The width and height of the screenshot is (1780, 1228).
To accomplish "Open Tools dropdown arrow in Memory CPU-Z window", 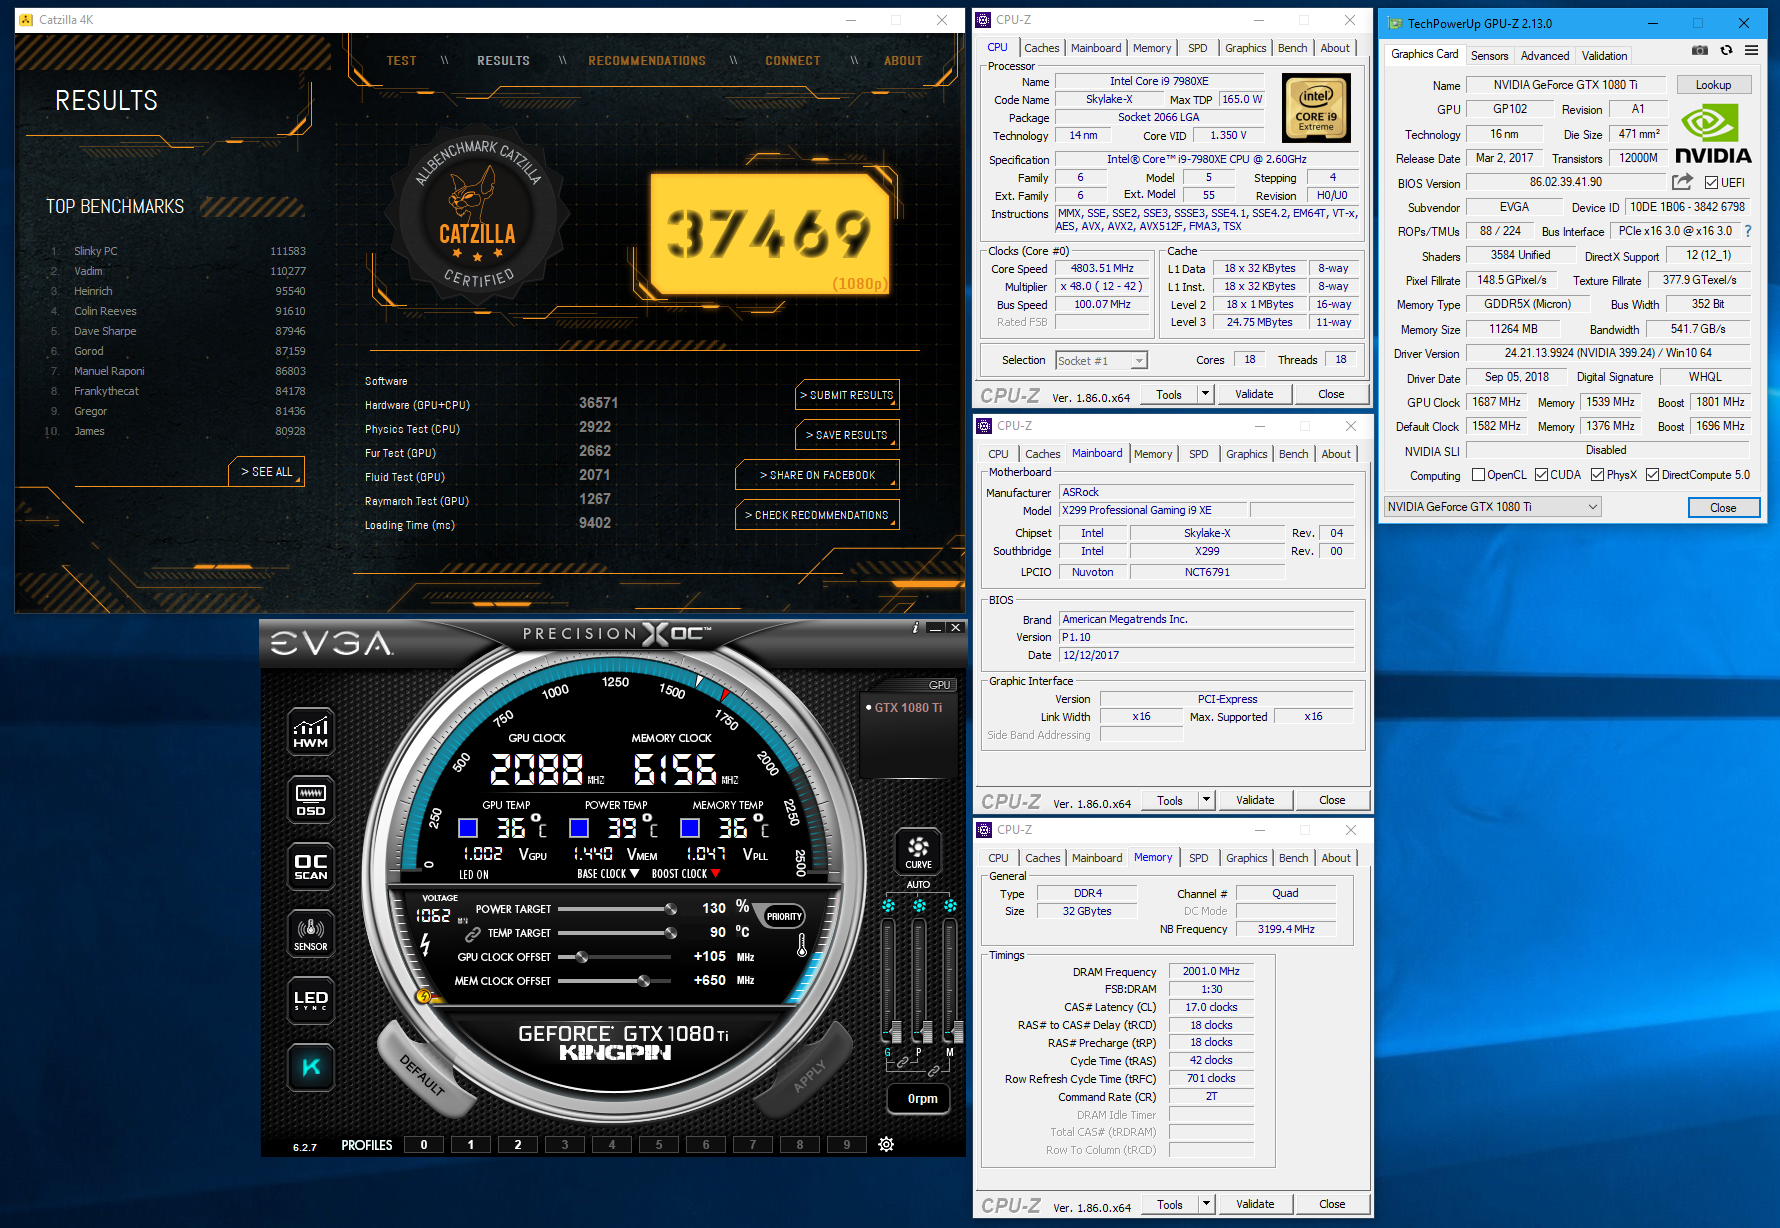I will coord(1206,1204).
